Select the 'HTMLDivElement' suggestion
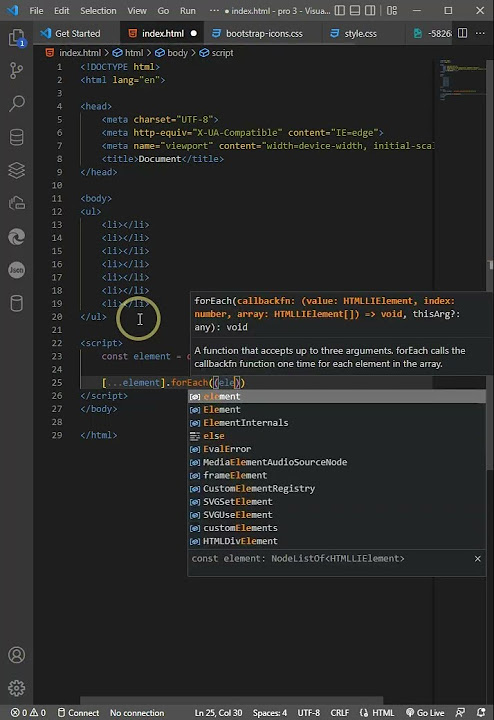Screen dimensions: 494x720 click(x=337, y=541)
